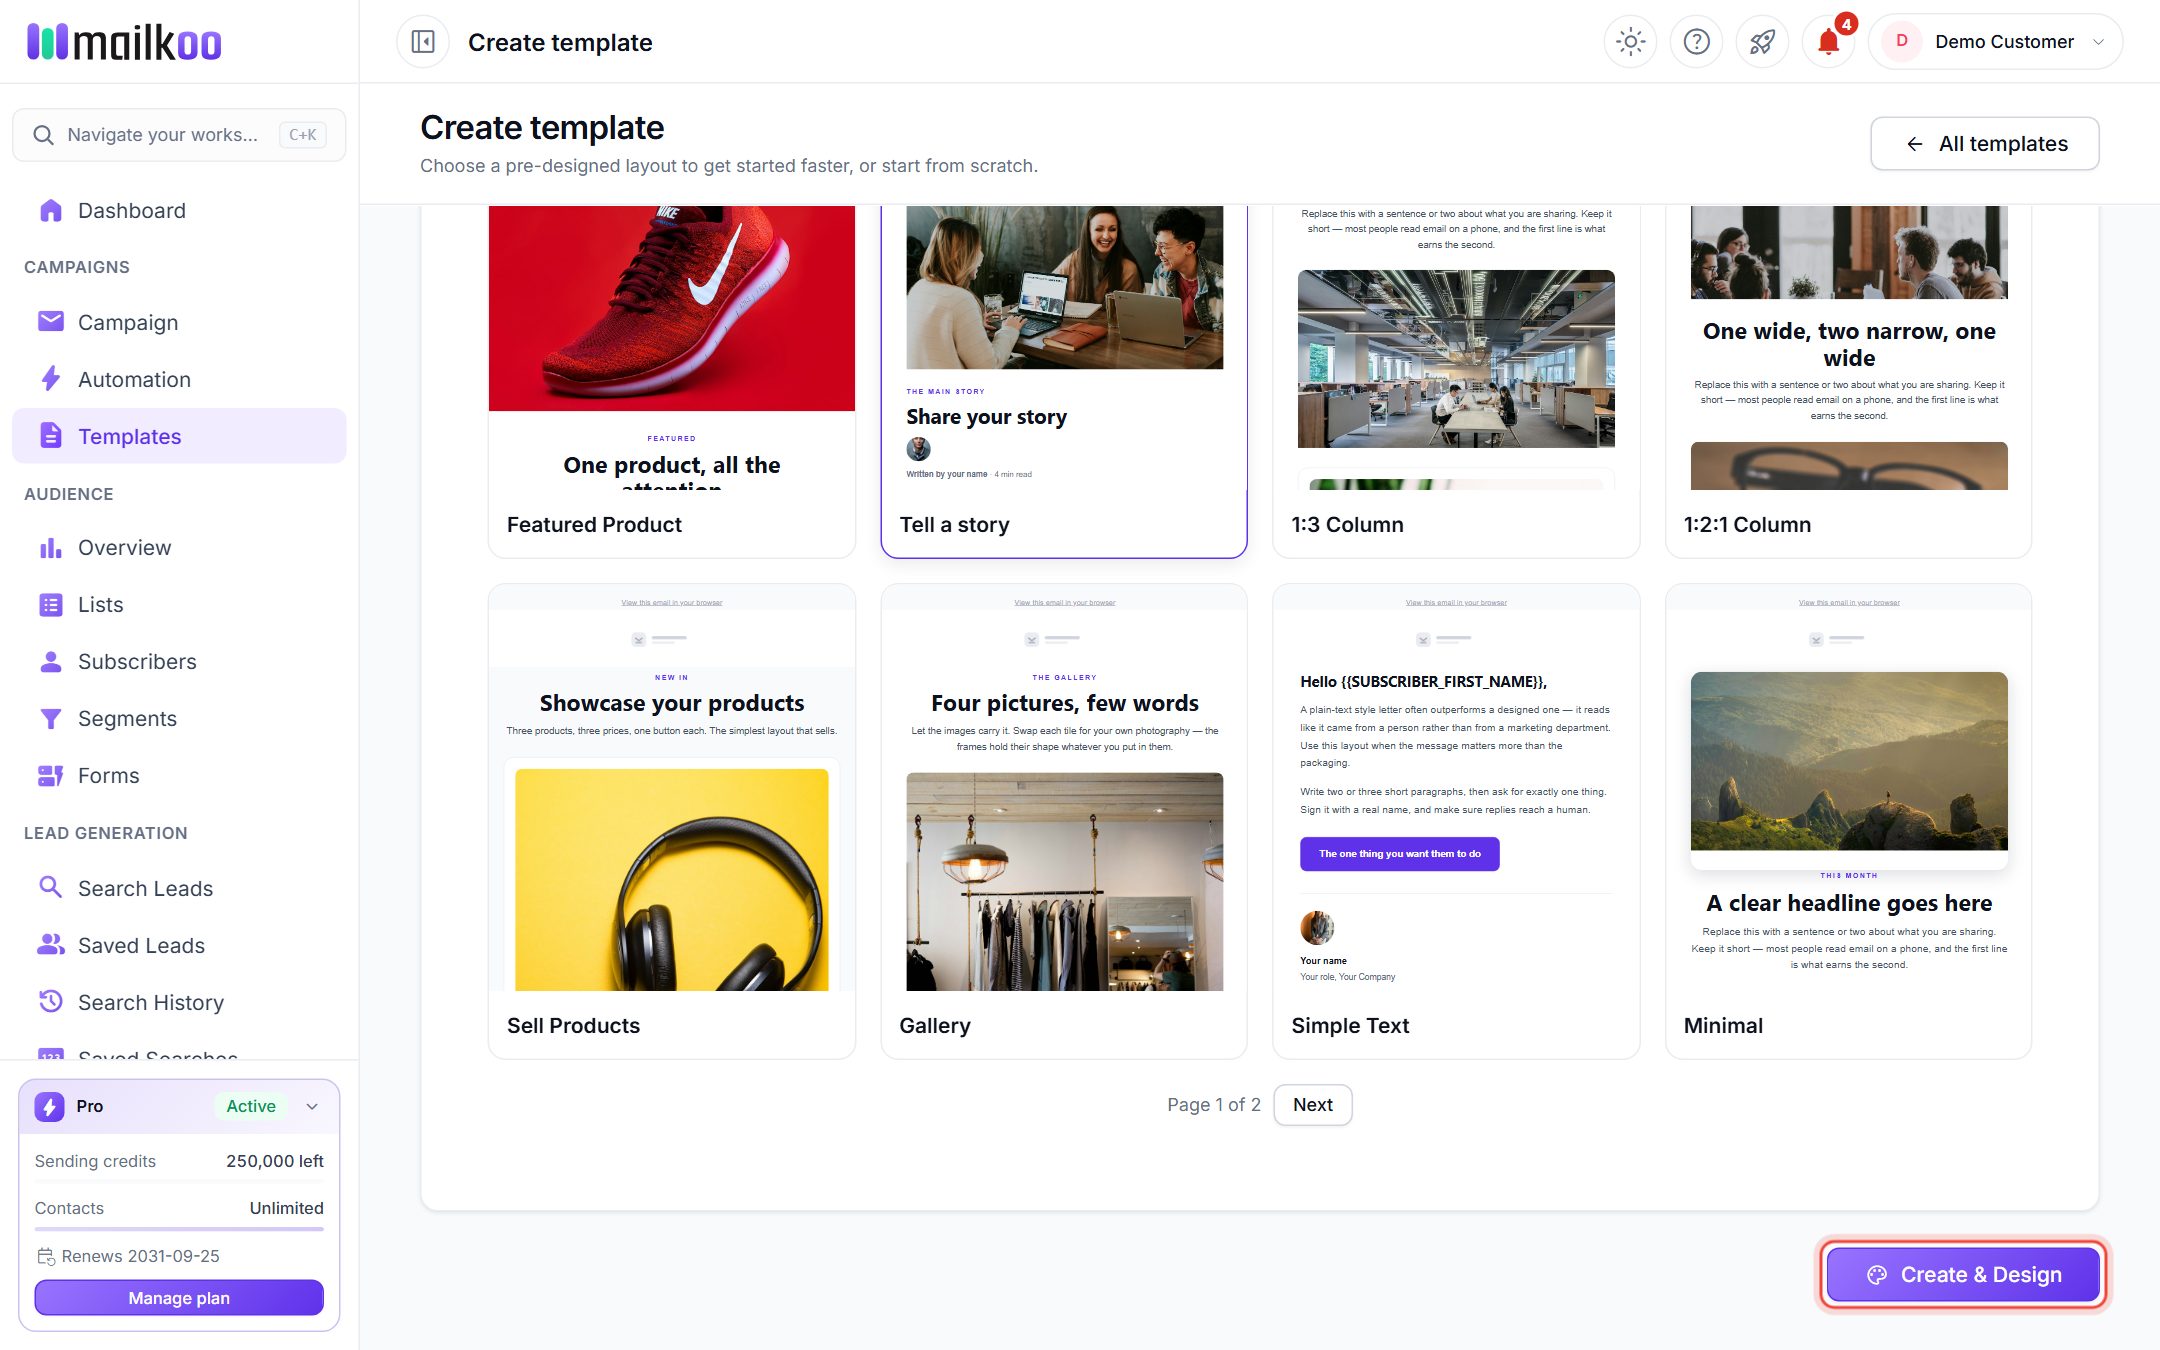Screen dimensions: 2160x1350
Task: Select the Simple Text template card
Action: 1456,821
